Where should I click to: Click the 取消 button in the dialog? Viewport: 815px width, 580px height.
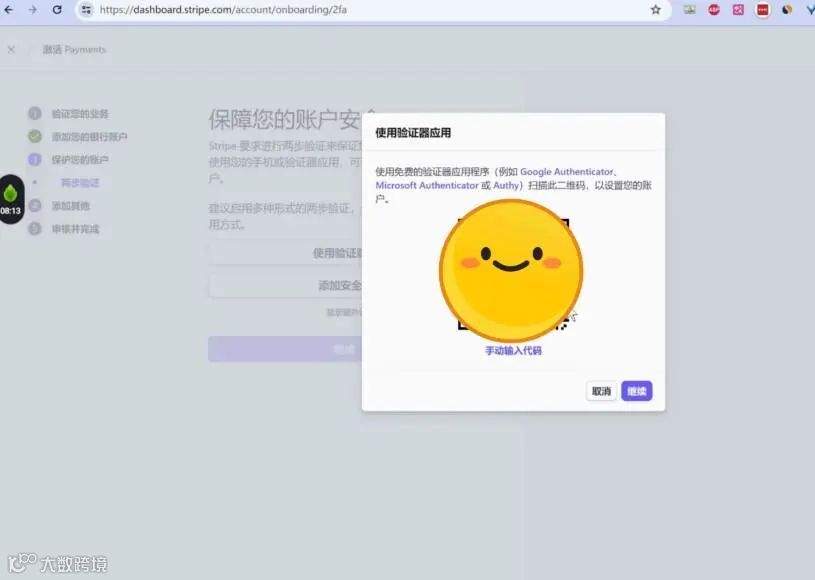pos(601,391)
